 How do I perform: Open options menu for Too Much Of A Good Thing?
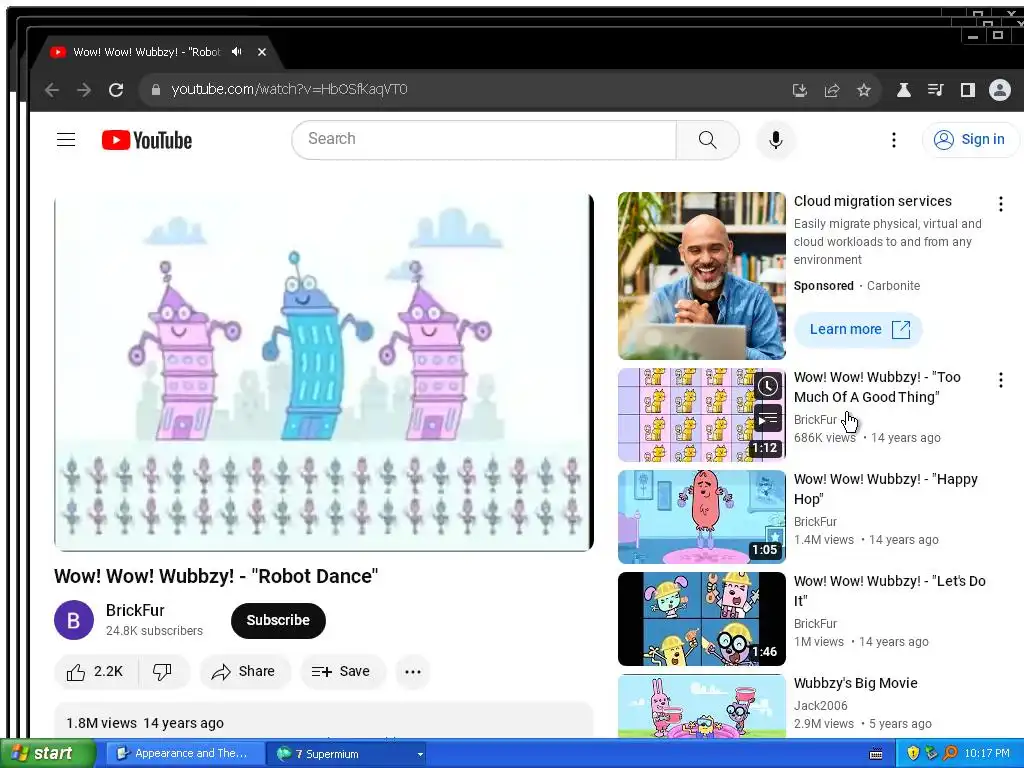(x=1000, y=380)
